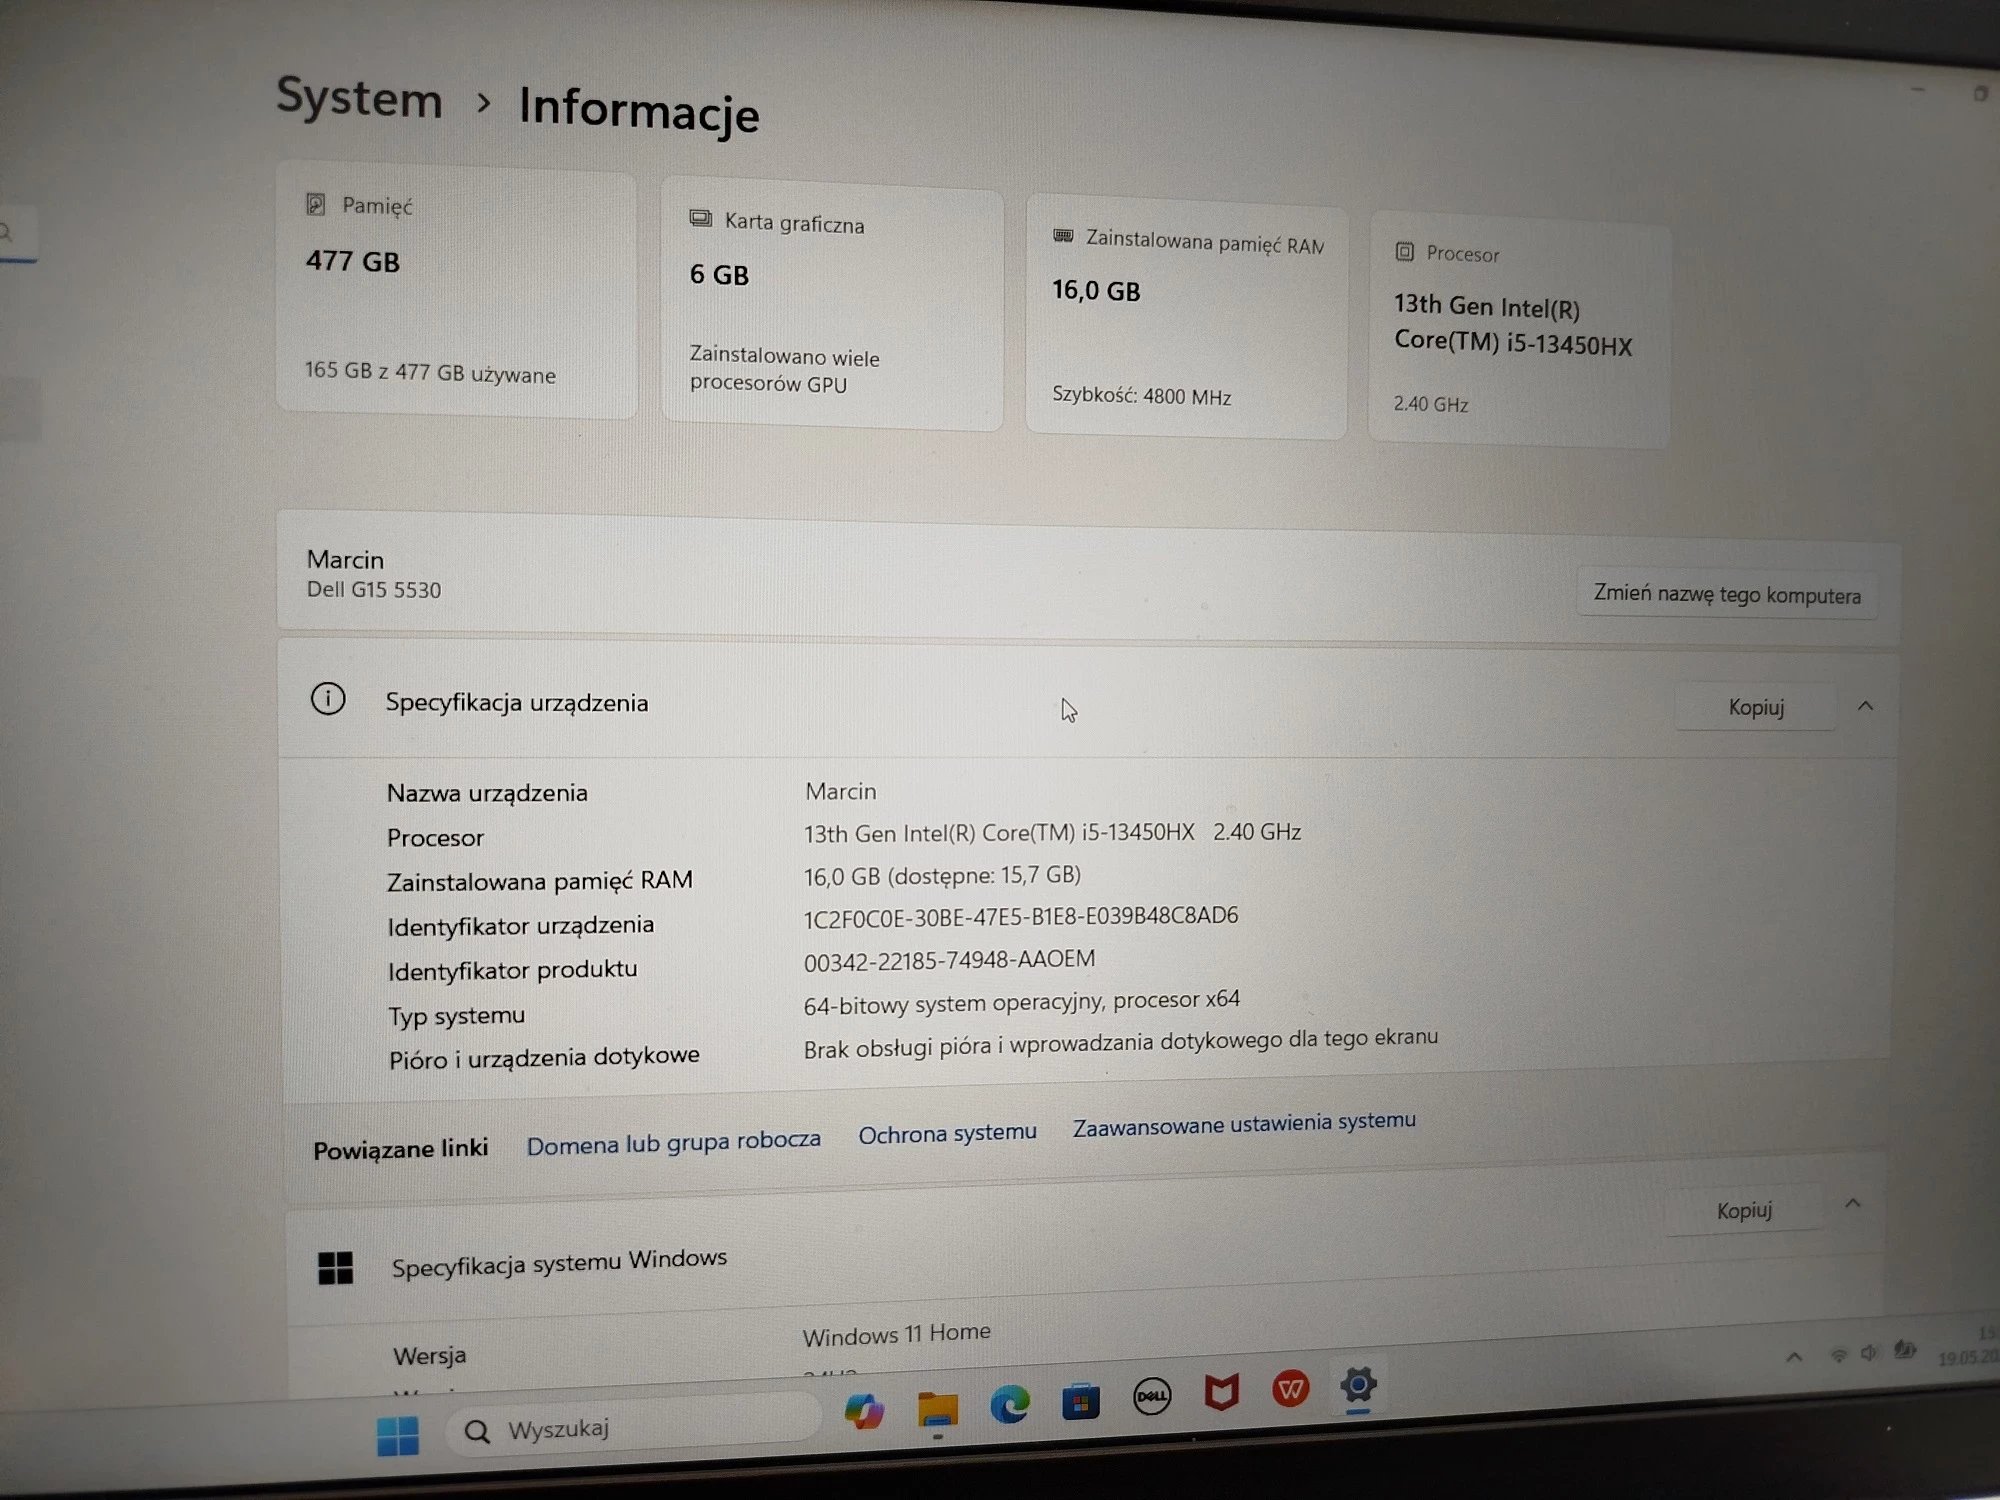Image resolution: width=2000 pixels, height=1500 pixels.
Task: Open the Windows Start menu
Action: (397, 1436)
